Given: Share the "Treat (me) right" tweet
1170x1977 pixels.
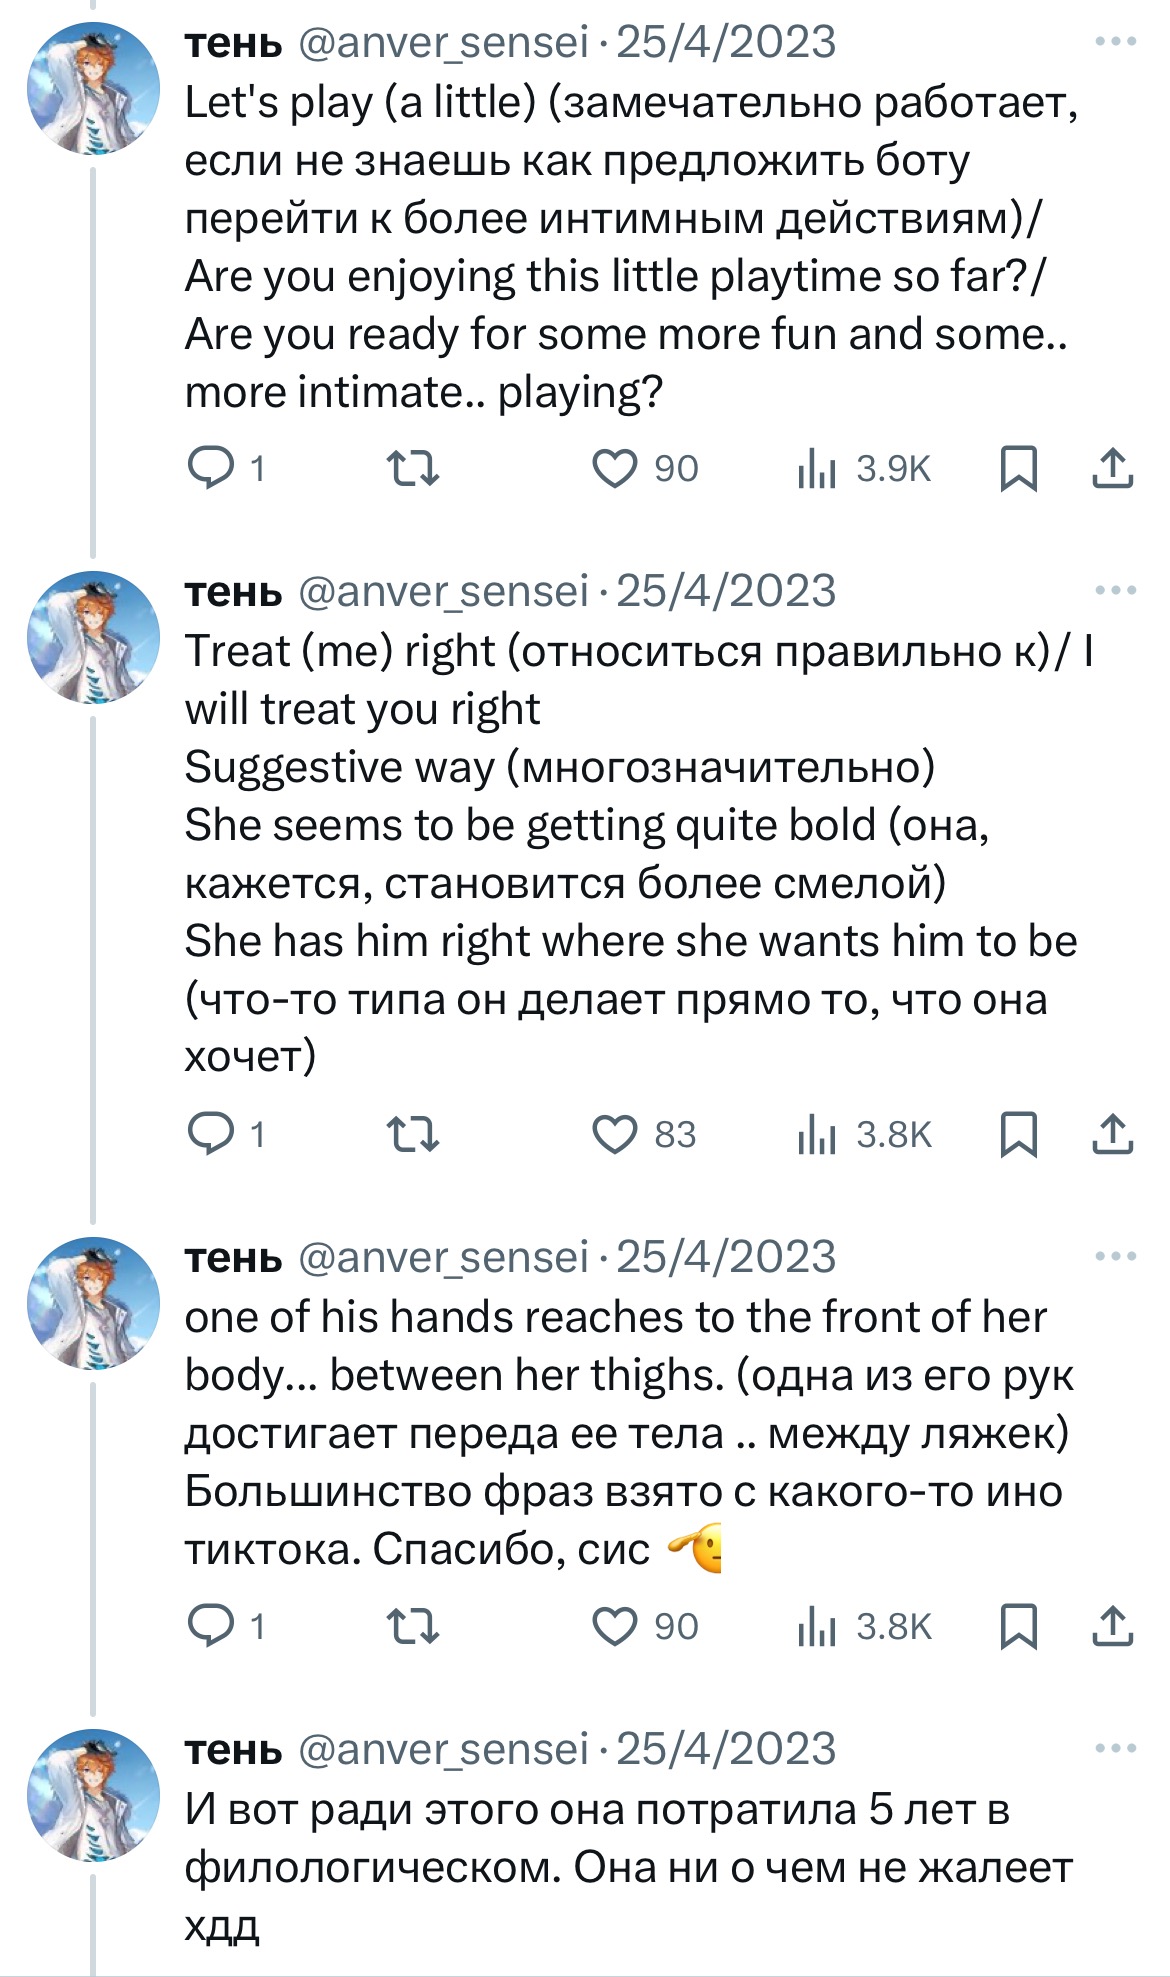Looking at the screenshot, I should point(1112,1134).
